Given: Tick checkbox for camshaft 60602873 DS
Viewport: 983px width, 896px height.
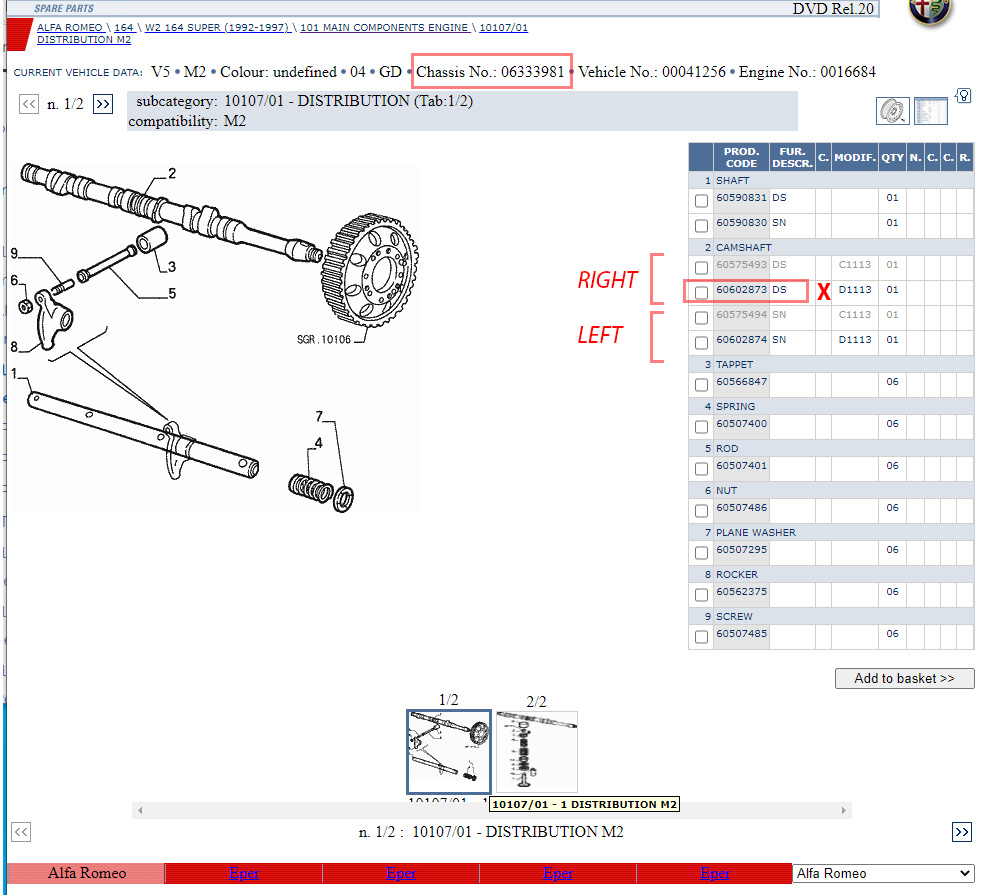Looking at the screenshot, I should click(702, 293).
